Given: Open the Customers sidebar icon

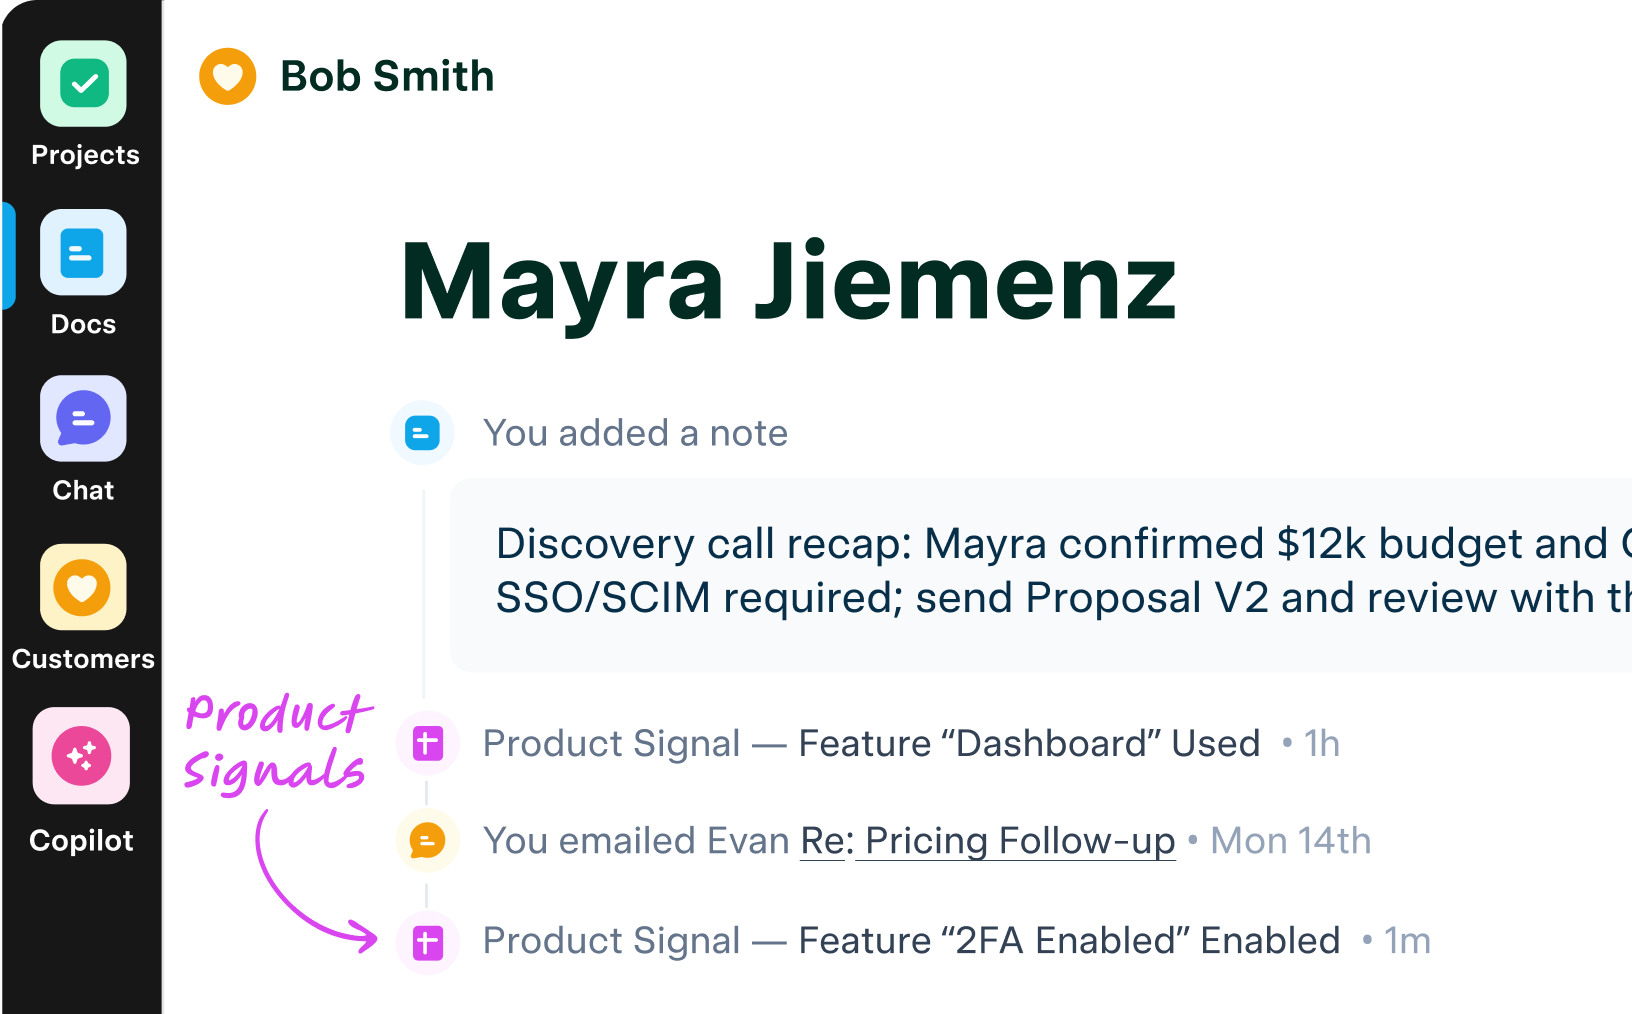Looking at the screenshot, I should 83,587.
